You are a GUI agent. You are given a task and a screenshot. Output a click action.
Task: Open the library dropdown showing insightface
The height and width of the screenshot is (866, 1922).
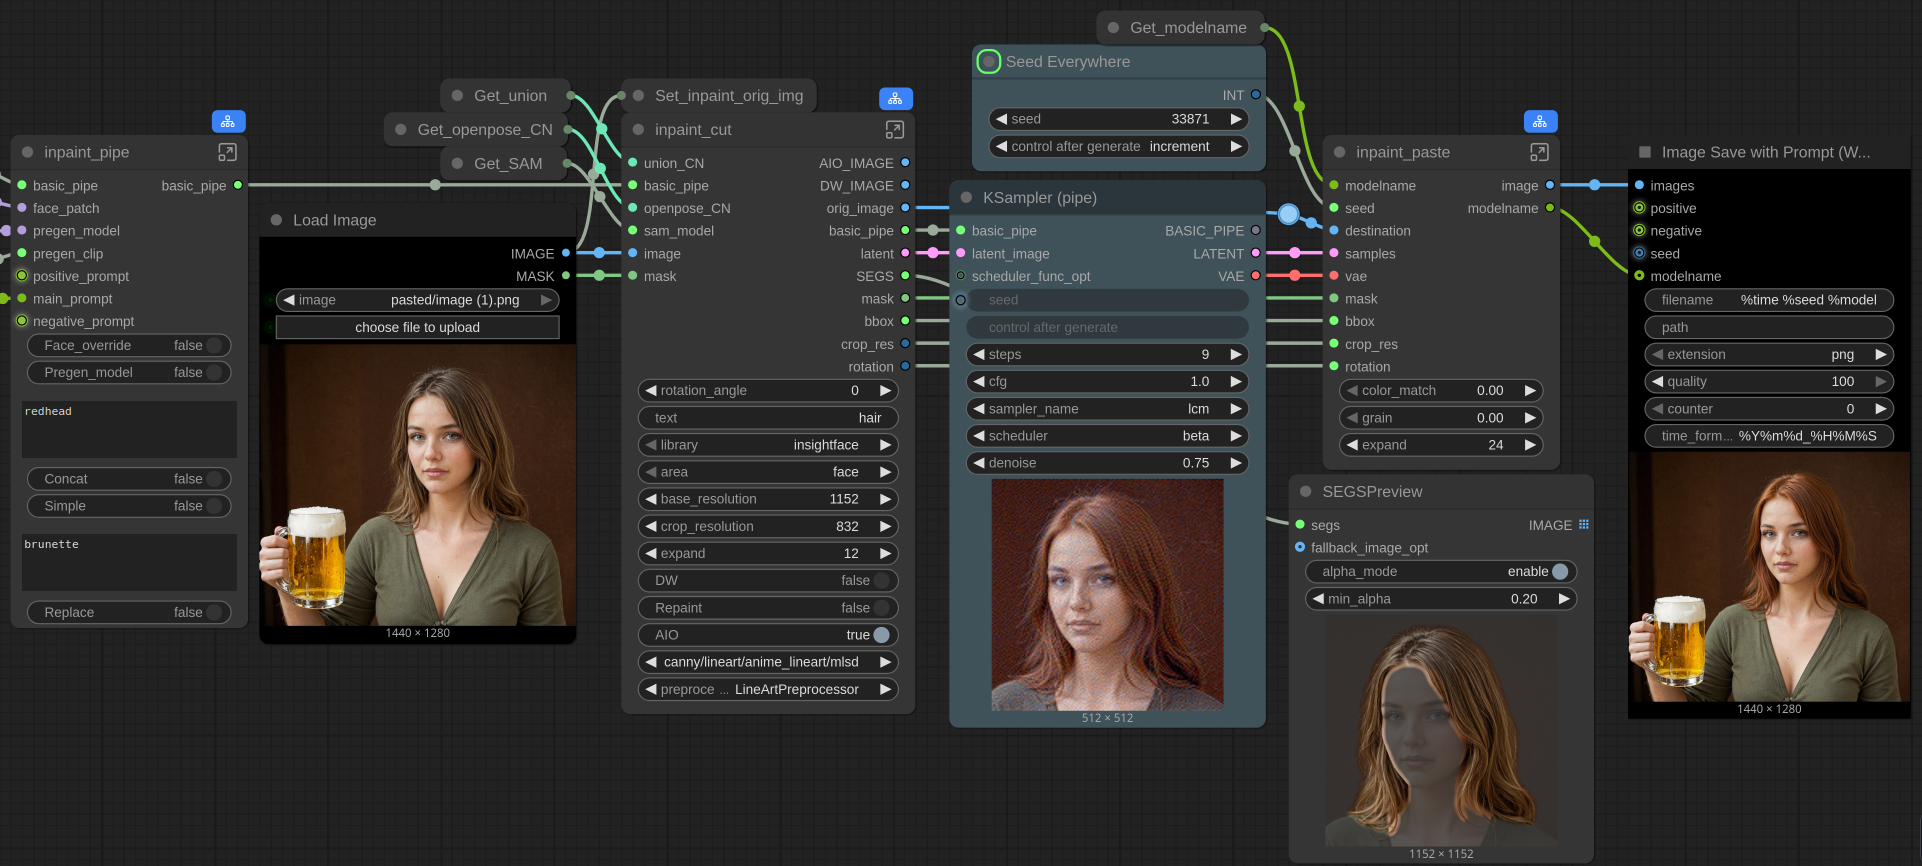click(x=767, y=445)
